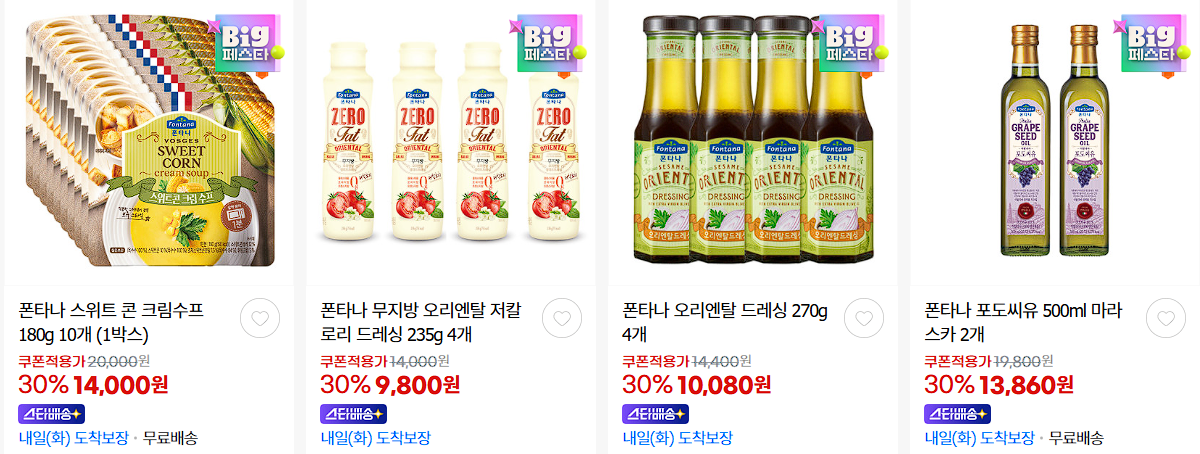
Task: Open oriental dressing four bottles image
Action: click(x=753, y=141)
